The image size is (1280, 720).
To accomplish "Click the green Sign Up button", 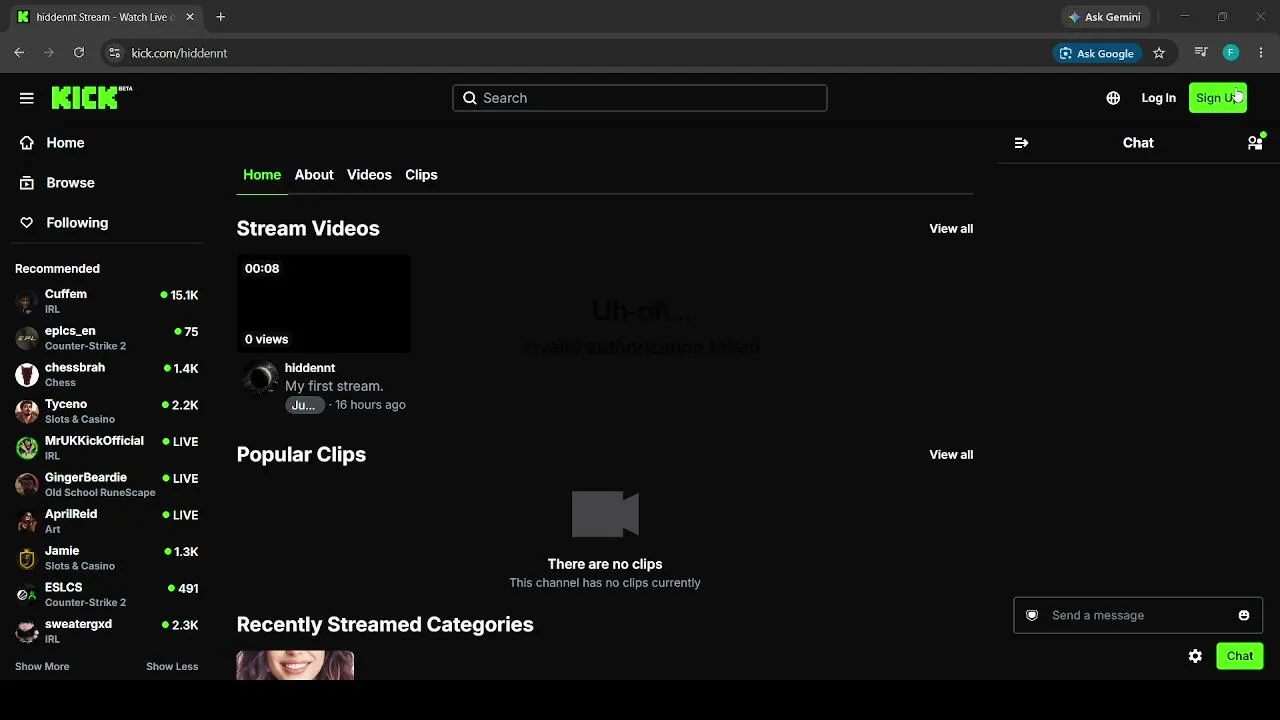I will click(1218, 98).
